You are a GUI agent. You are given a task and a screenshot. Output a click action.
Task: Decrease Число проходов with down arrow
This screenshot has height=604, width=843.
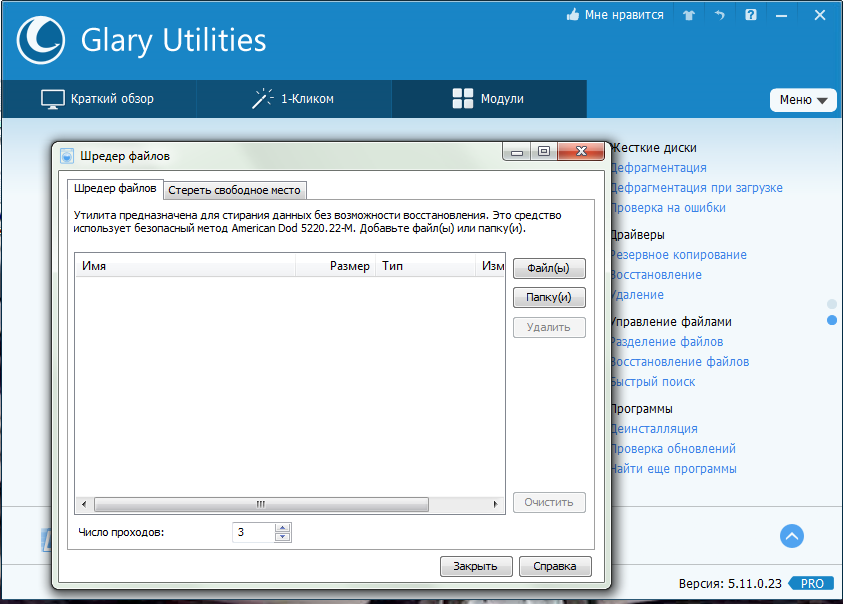pos(283,537)
